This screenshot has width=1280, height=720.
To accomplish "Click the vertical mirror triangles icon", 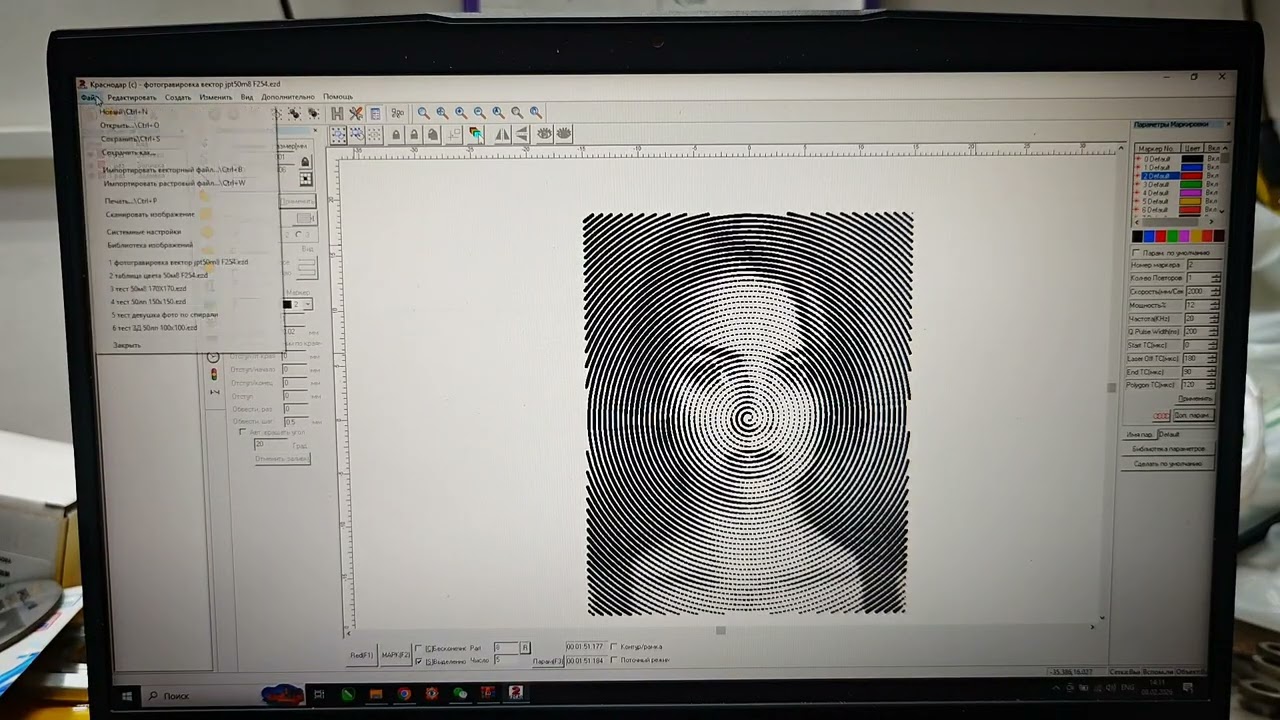I will click(x=522, y=134).
